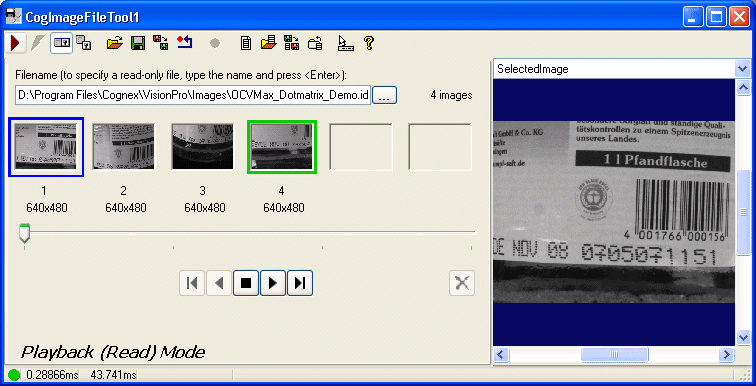Click the green run status indicator
This screenshot has width=756, height=386.
pyautogui.click(x=14, y=374)
